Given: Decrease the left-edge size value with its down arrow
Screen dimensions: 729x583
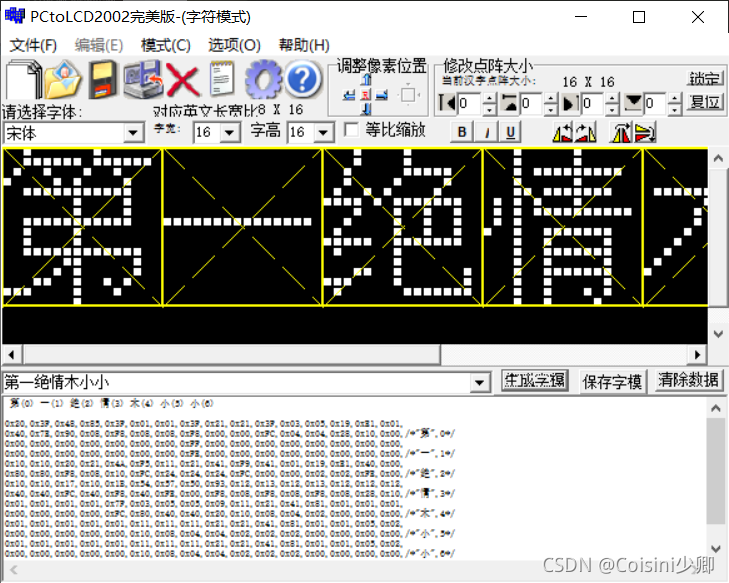Looking at the screenshot, I should pyautogui.click(x=489, y=110).
